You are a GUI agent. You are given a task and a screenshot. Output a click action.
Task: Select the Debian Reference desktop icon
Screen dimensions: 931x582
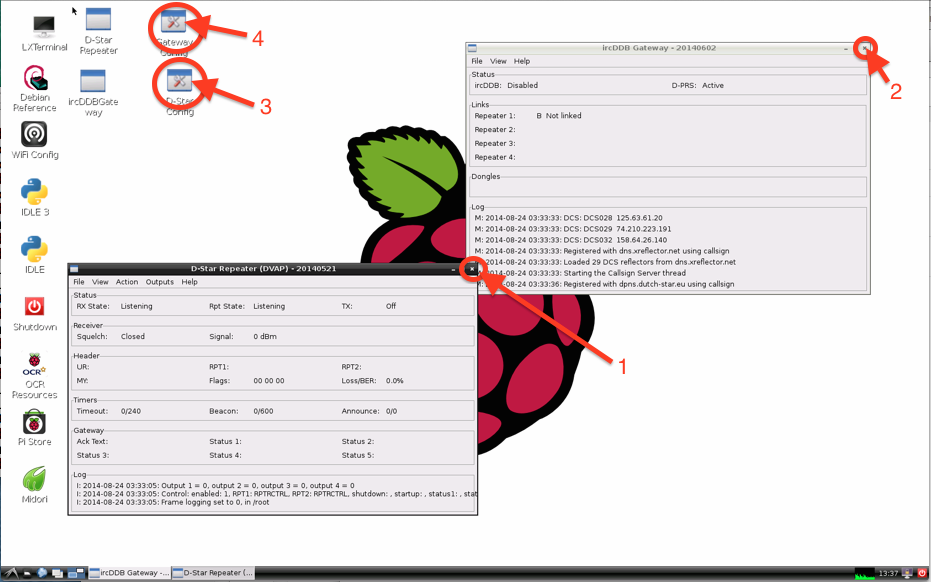34,79
